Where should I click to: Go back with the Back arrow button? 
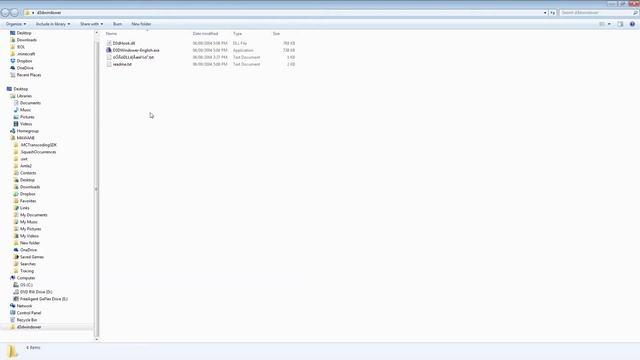[x=5, y=13]
